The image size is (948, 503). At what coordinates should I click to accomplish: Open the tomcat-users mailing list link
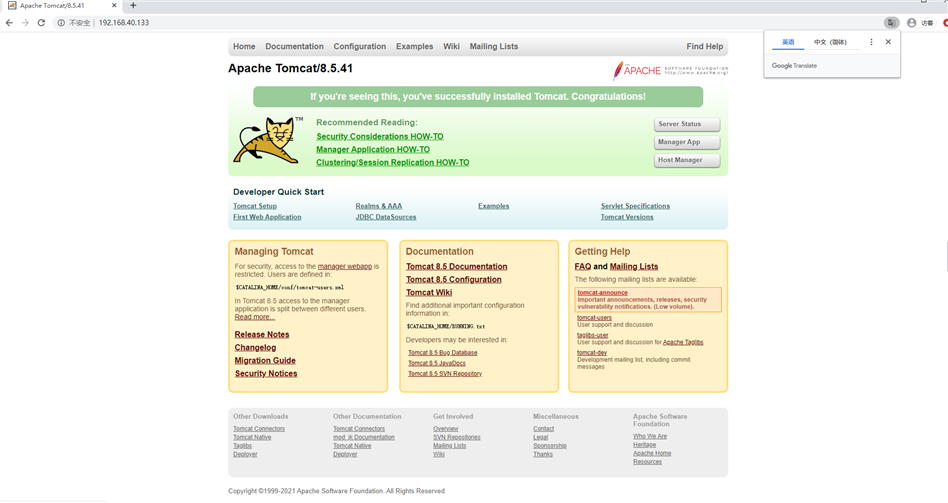[594, 317]
